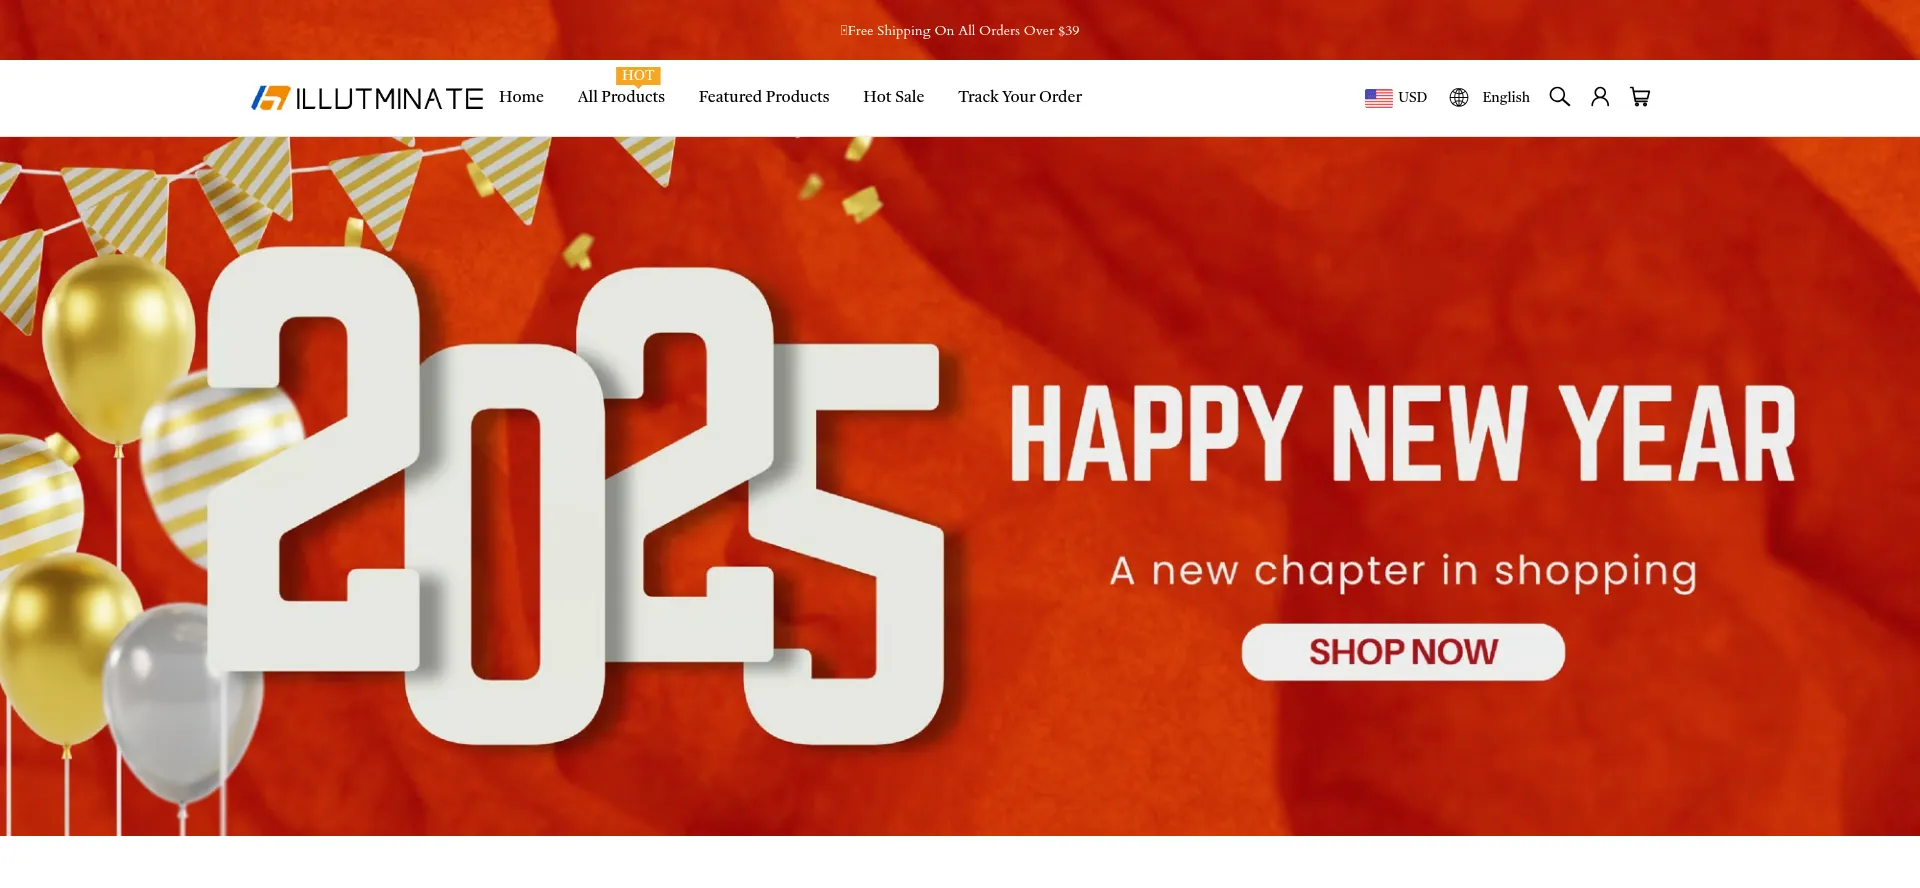Open the user account icon
The image size is (1920, 888).
(1600, 97)
